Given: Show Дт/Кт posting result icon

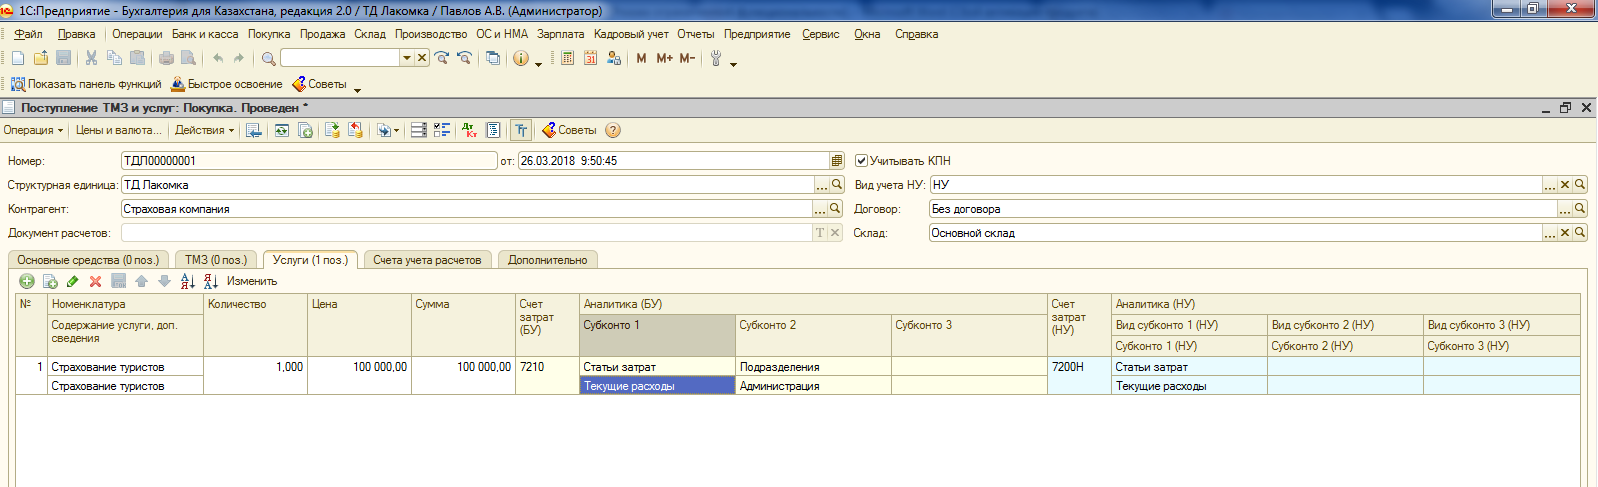Looking at the screenshot, I should 469,130.
